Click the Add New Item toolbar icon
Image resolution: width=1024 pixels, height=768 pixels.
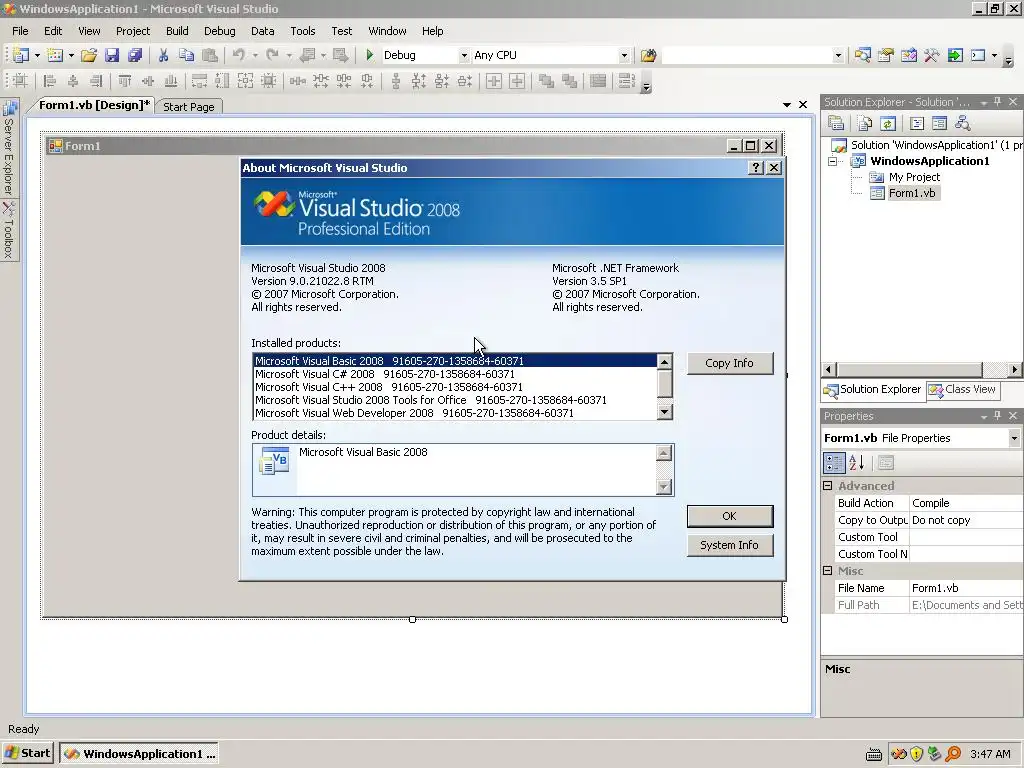pyautogui.click(x=55, y=56)
